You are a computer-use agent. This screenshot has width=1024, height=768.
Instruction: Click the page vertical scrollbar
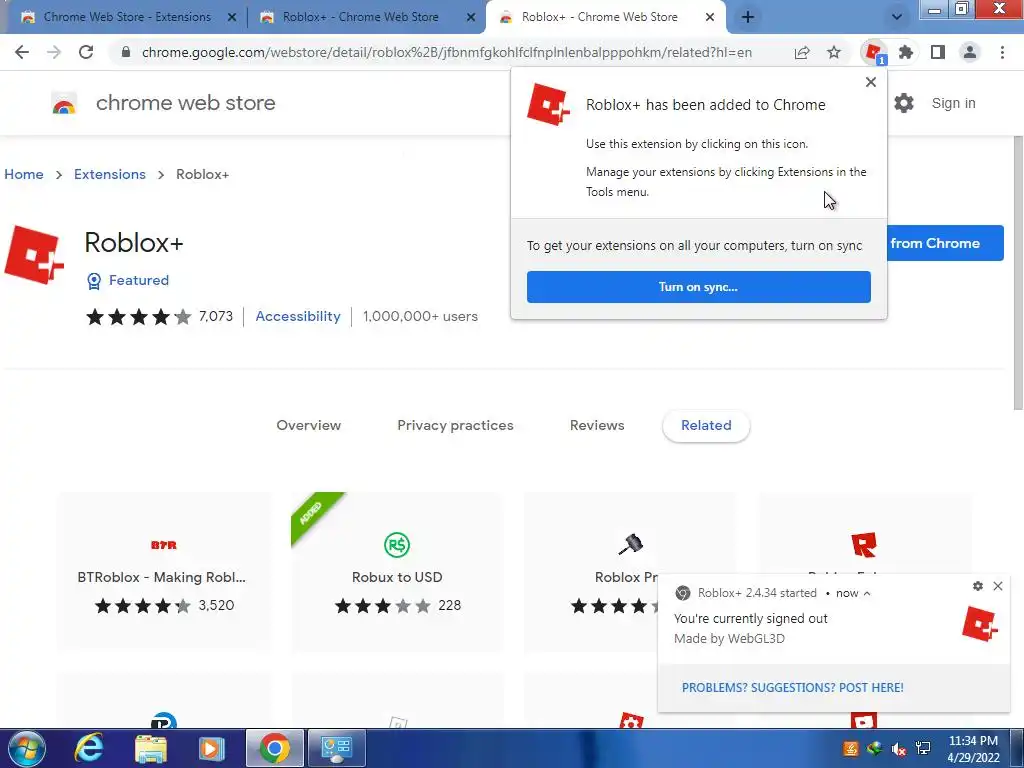[x=1017, y=274]
